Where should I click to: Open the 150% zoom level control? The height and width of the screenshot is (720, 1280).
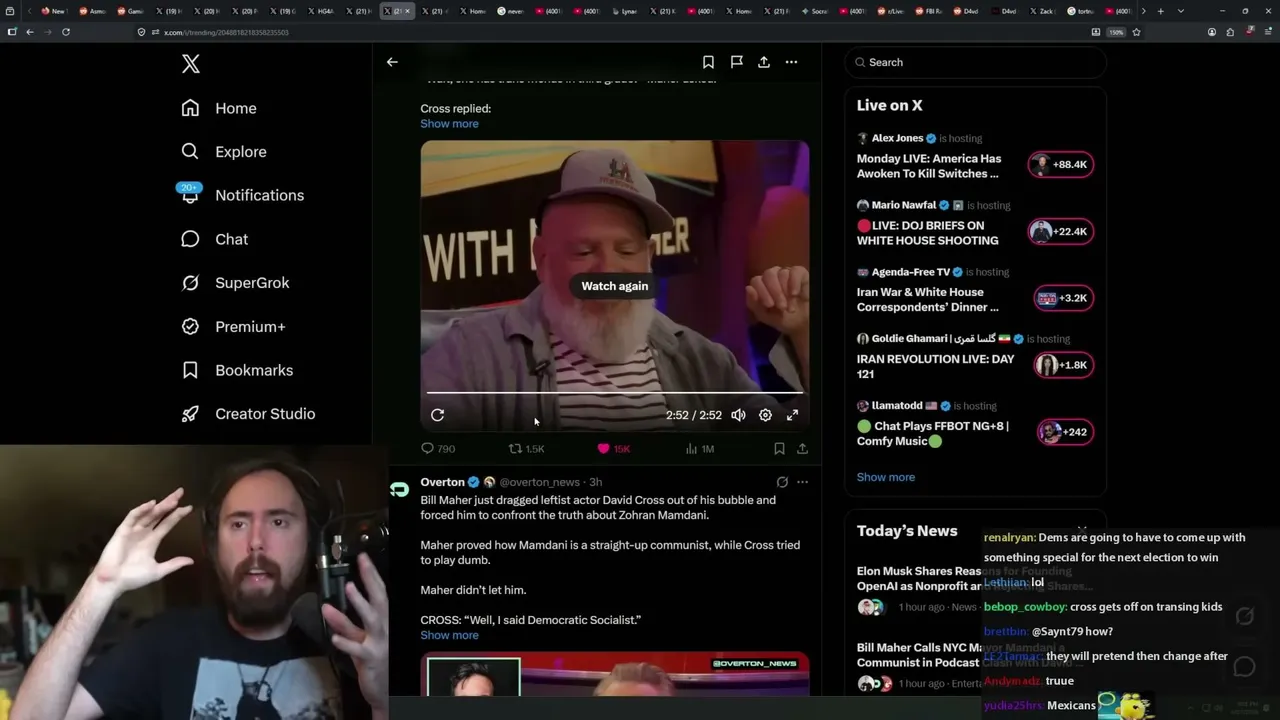[x=1116, y=32]
